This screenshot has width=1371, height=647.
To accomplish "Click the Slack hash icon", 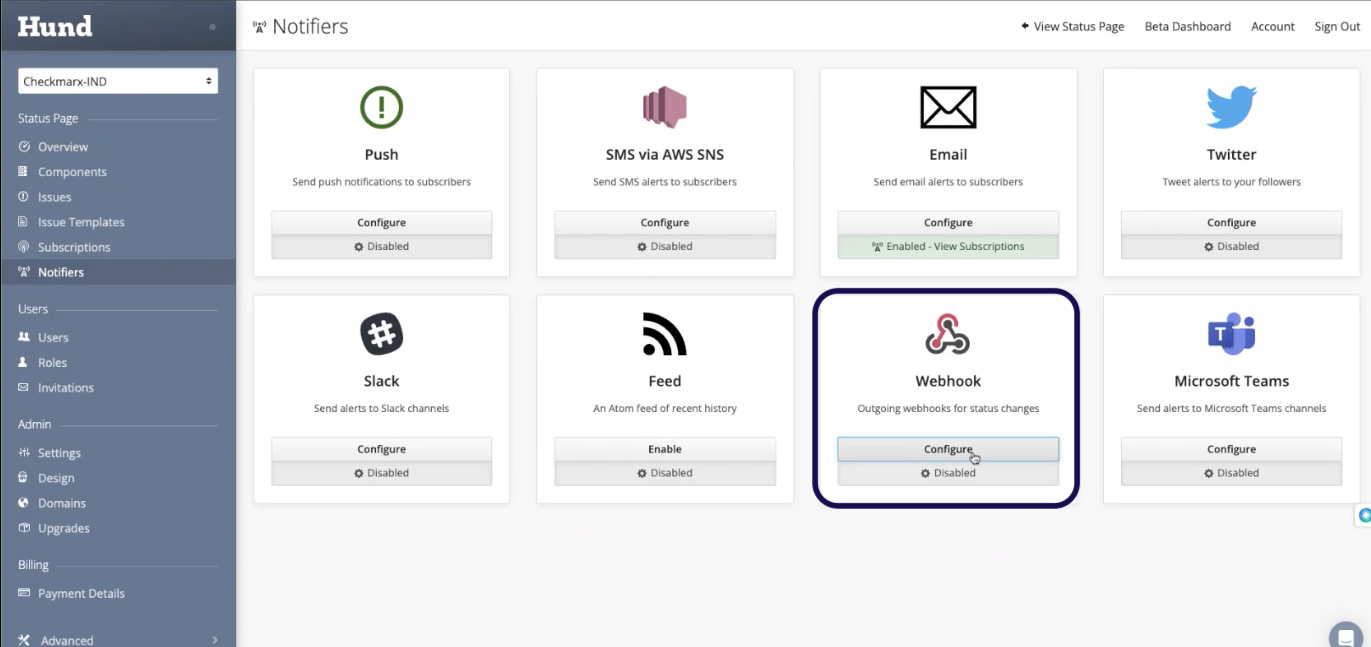I will tap(381, 334).
